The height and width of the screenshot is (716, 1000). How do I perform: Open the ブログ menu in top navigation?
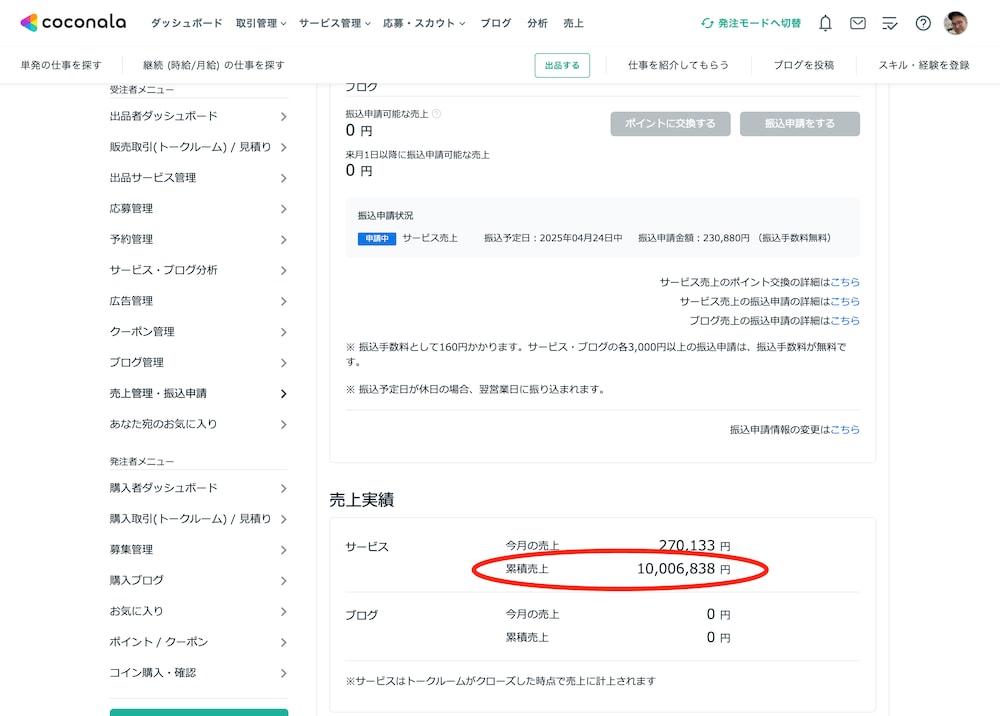[x=496, y=23]
